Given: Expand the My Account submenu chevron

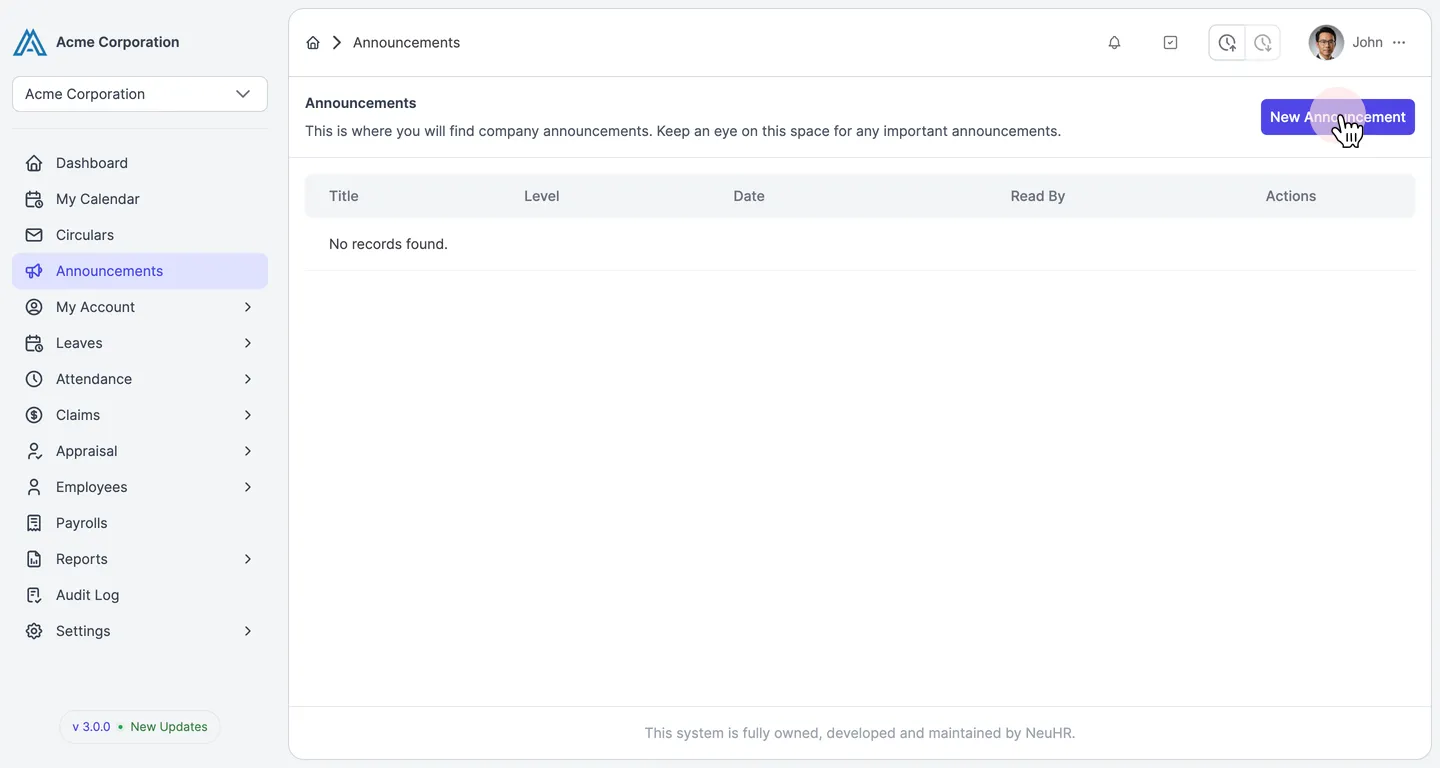Looking at the screenshot, I should [248, 307].
